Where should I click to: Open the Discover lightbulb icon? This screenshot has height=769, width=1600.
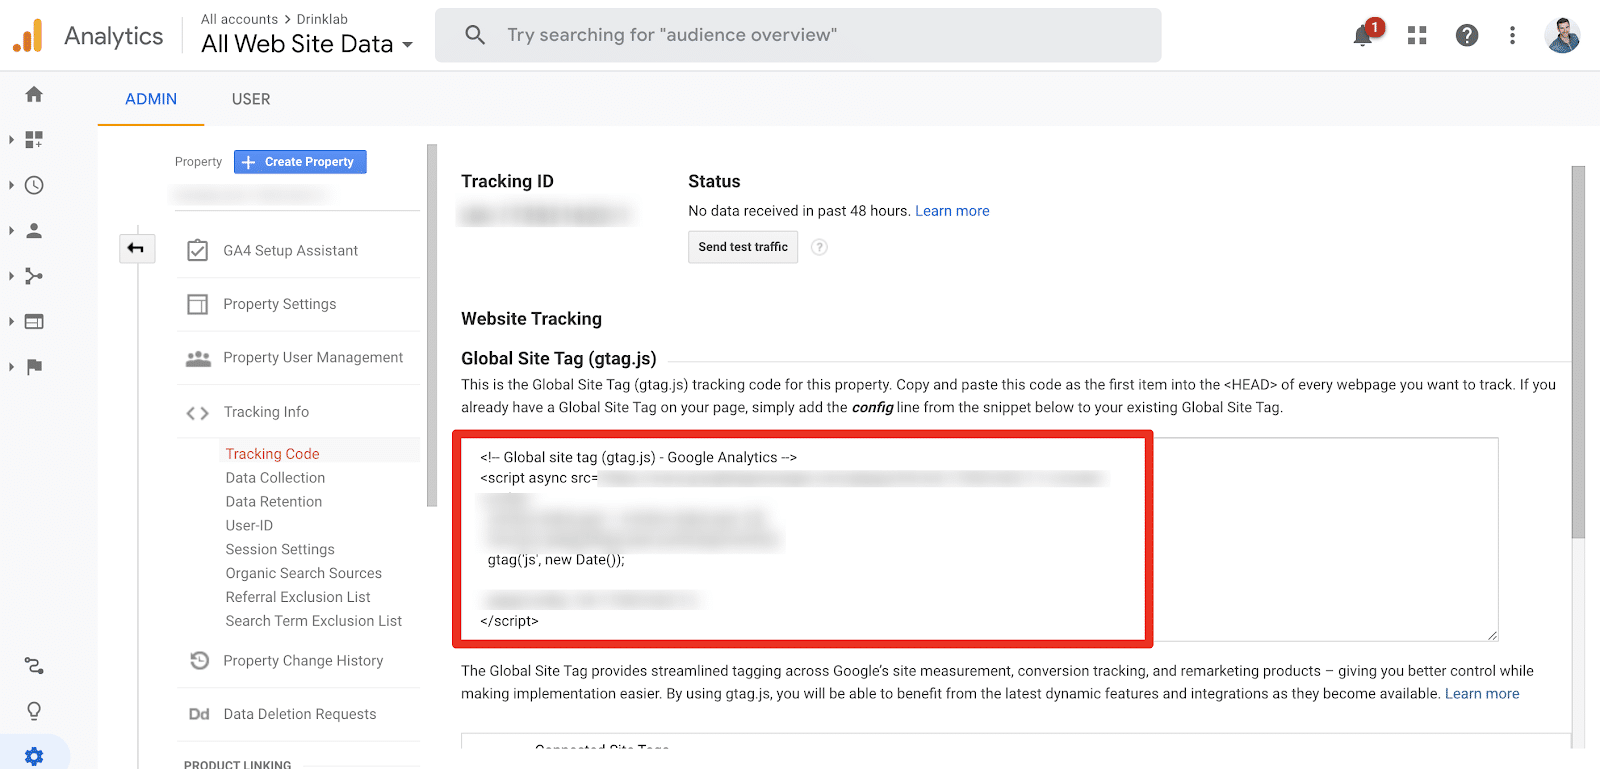[x=34, y=711]
